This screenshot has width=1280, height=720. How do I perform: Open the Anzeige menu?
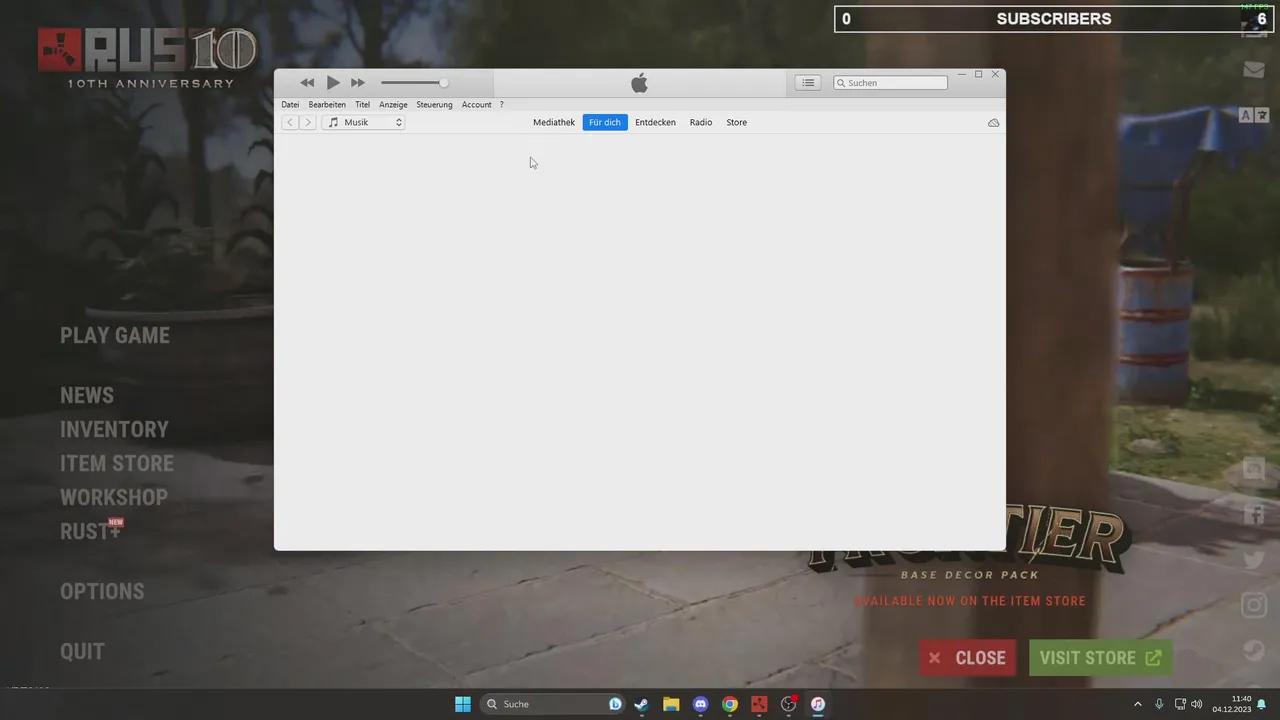(393, 104)
